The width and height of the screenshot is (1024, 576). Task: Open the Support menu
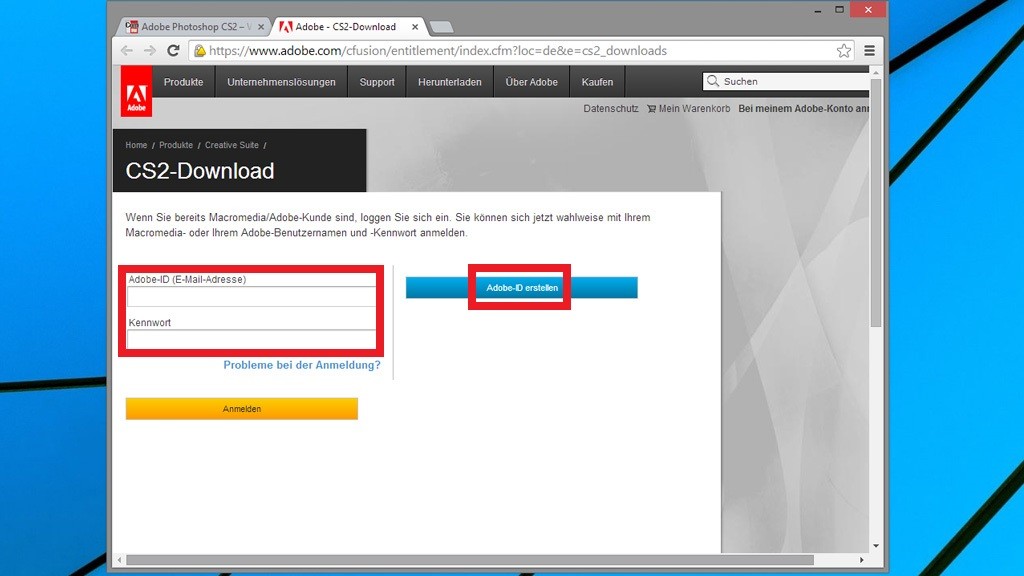click(377, 82)
